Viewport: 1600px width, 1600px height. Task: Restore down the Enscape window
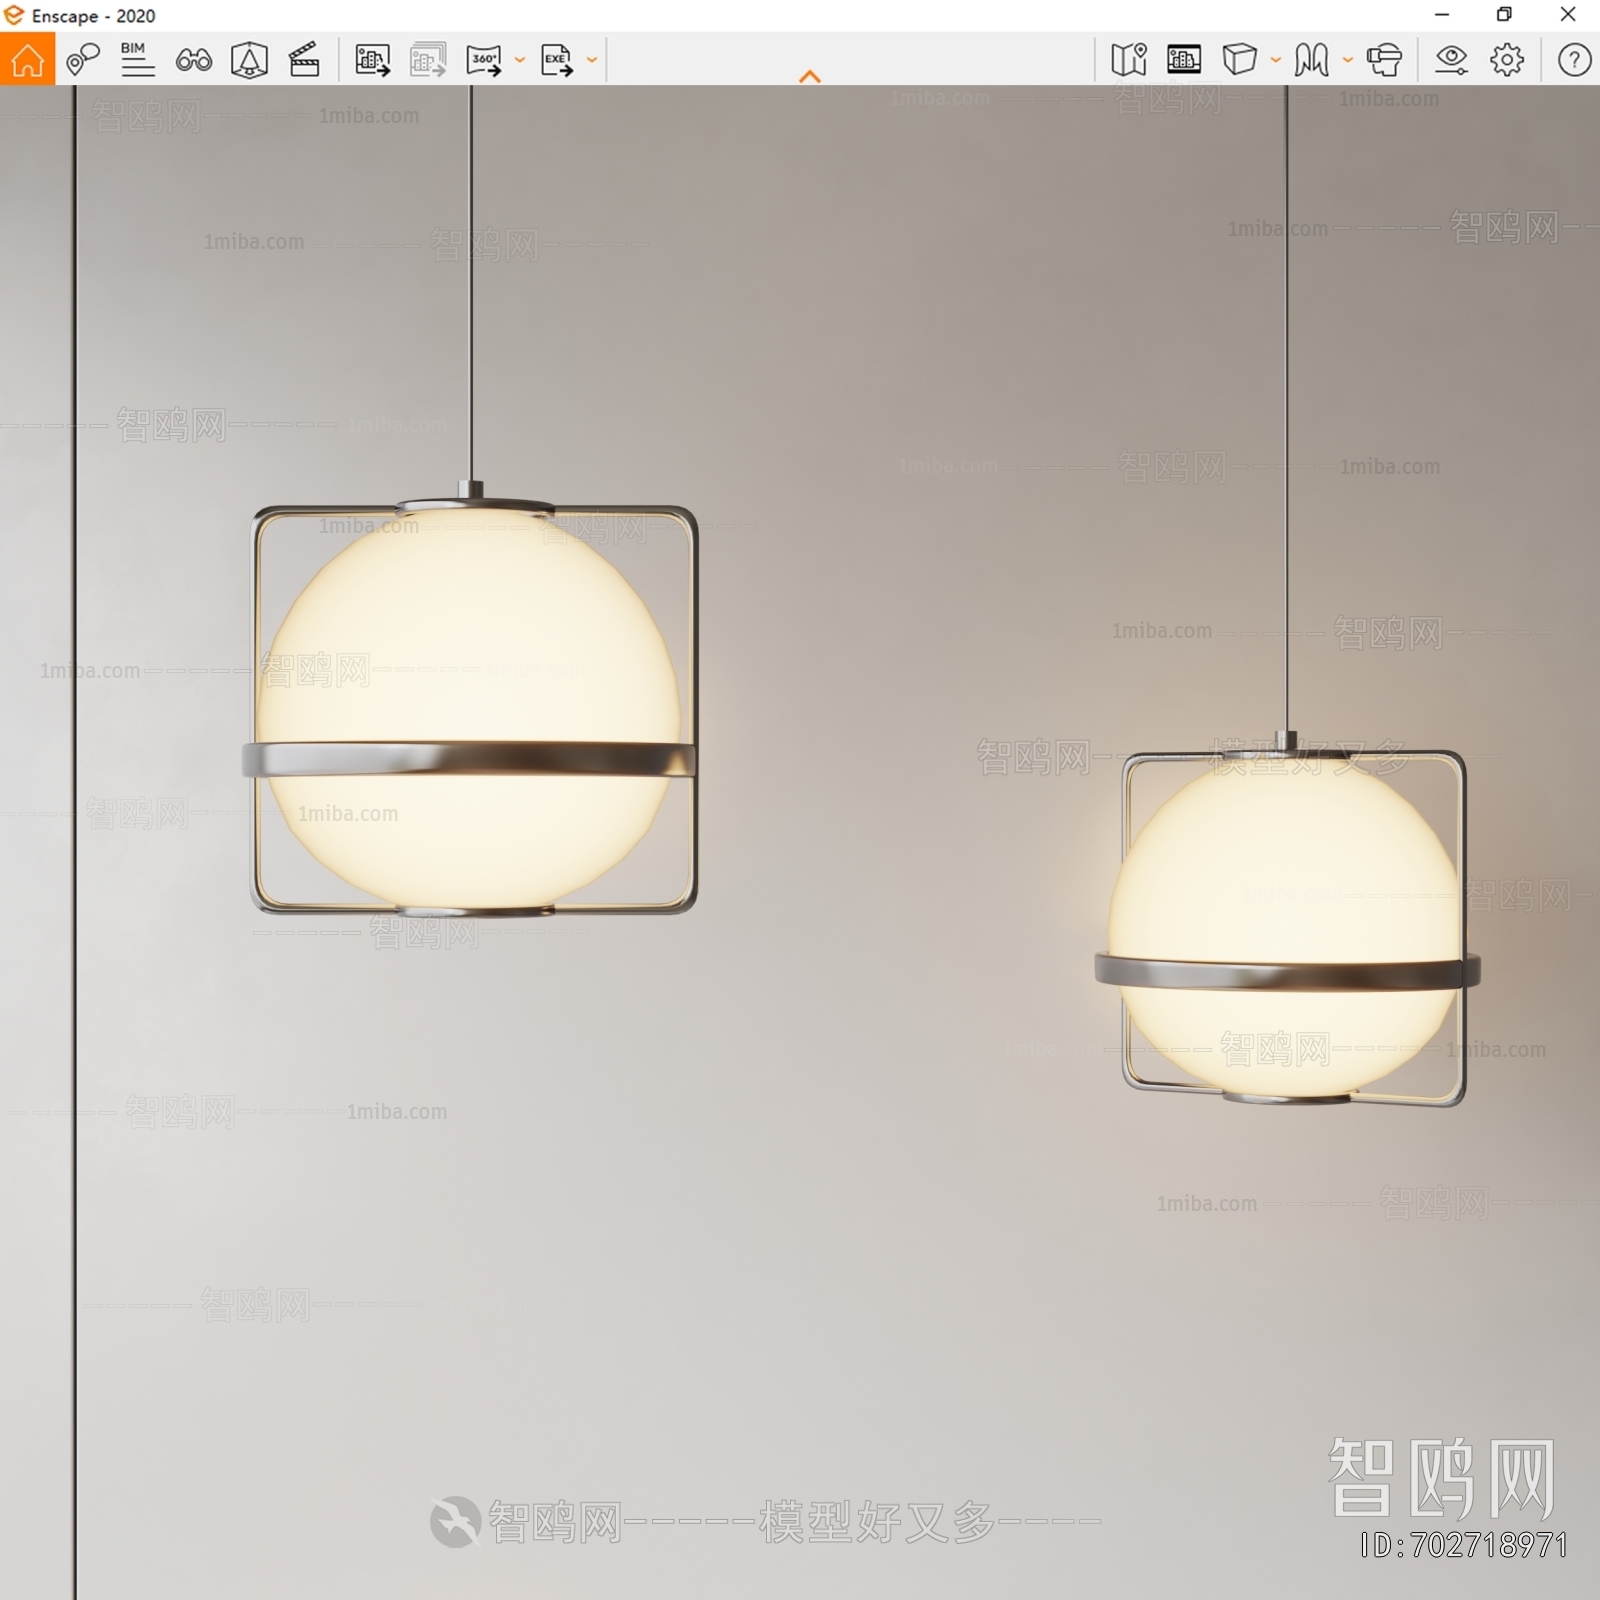[1504, 15]
